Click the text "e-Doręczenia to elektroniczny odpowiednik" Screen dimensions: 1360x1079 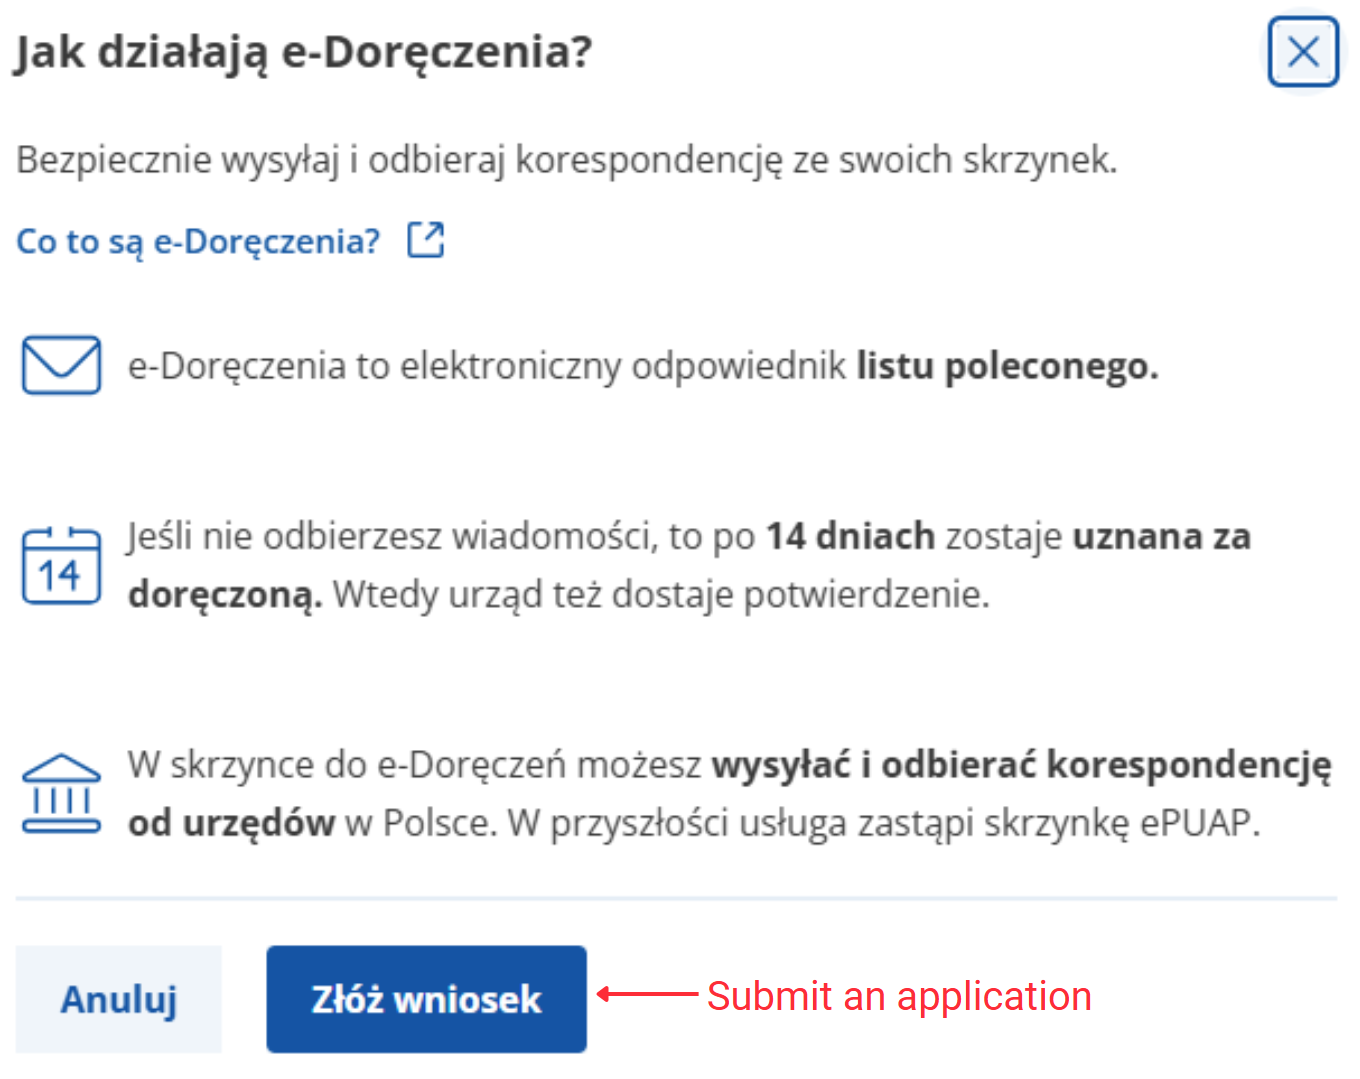[487, 367]
